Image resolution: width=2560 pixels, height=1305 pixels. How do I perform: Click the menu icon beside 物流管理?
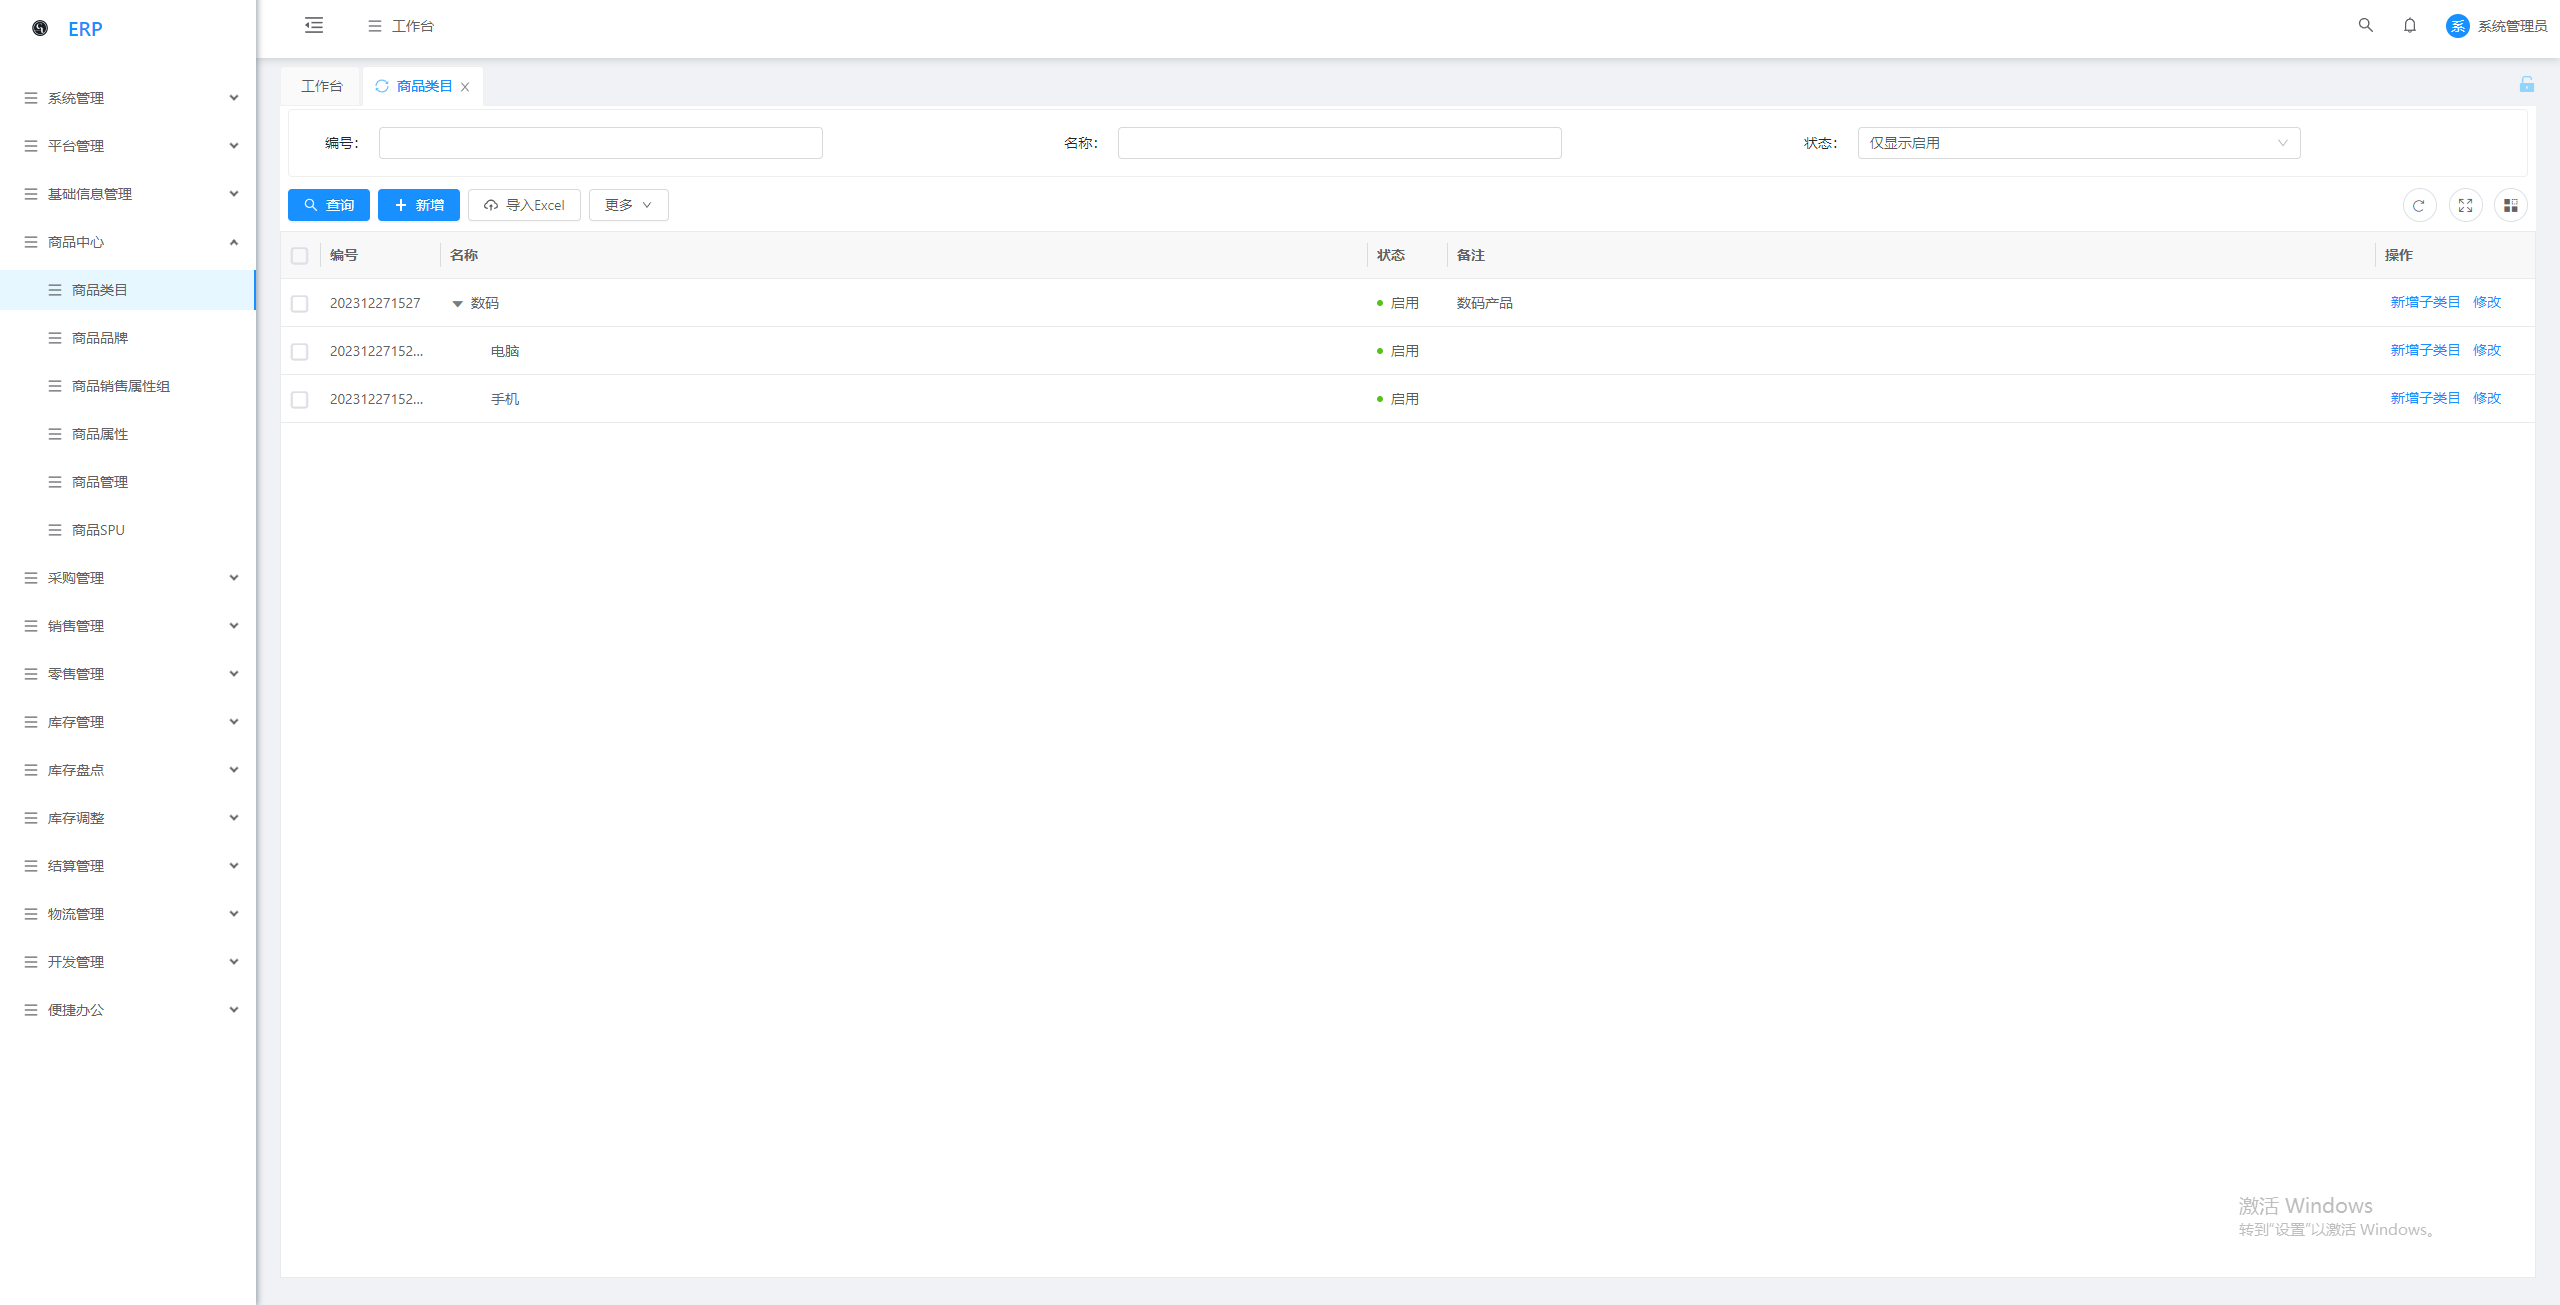pos(31,914)
